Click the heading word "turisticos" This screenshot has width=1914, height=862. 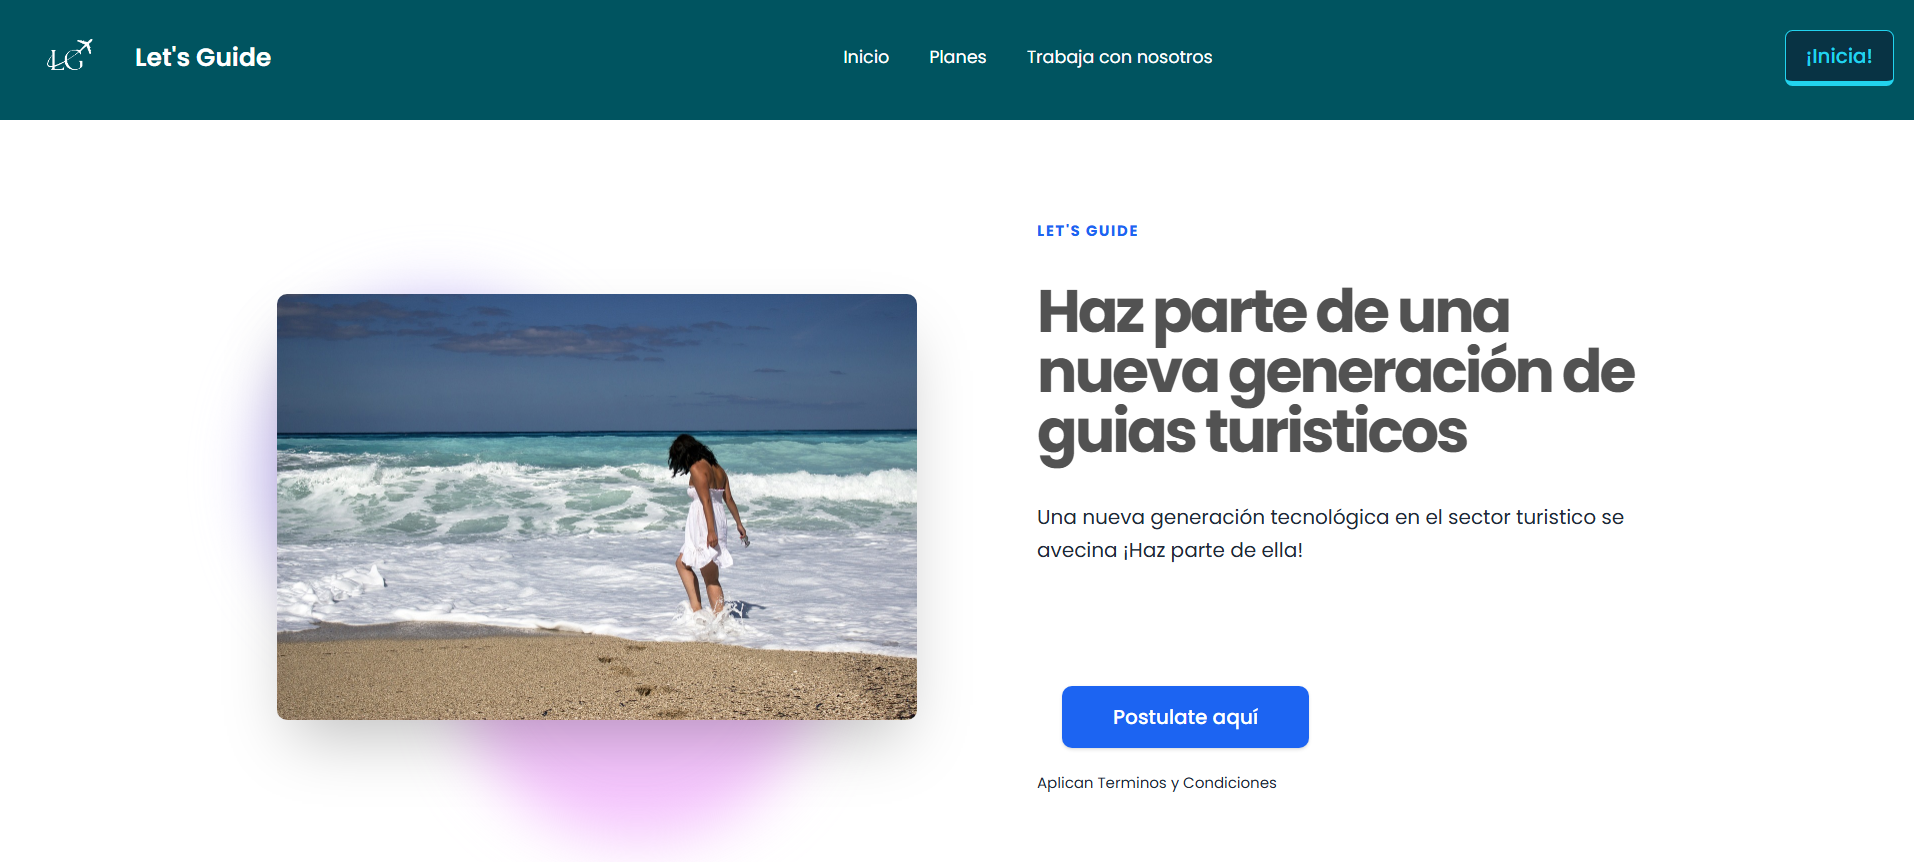tap(1336, 431)
